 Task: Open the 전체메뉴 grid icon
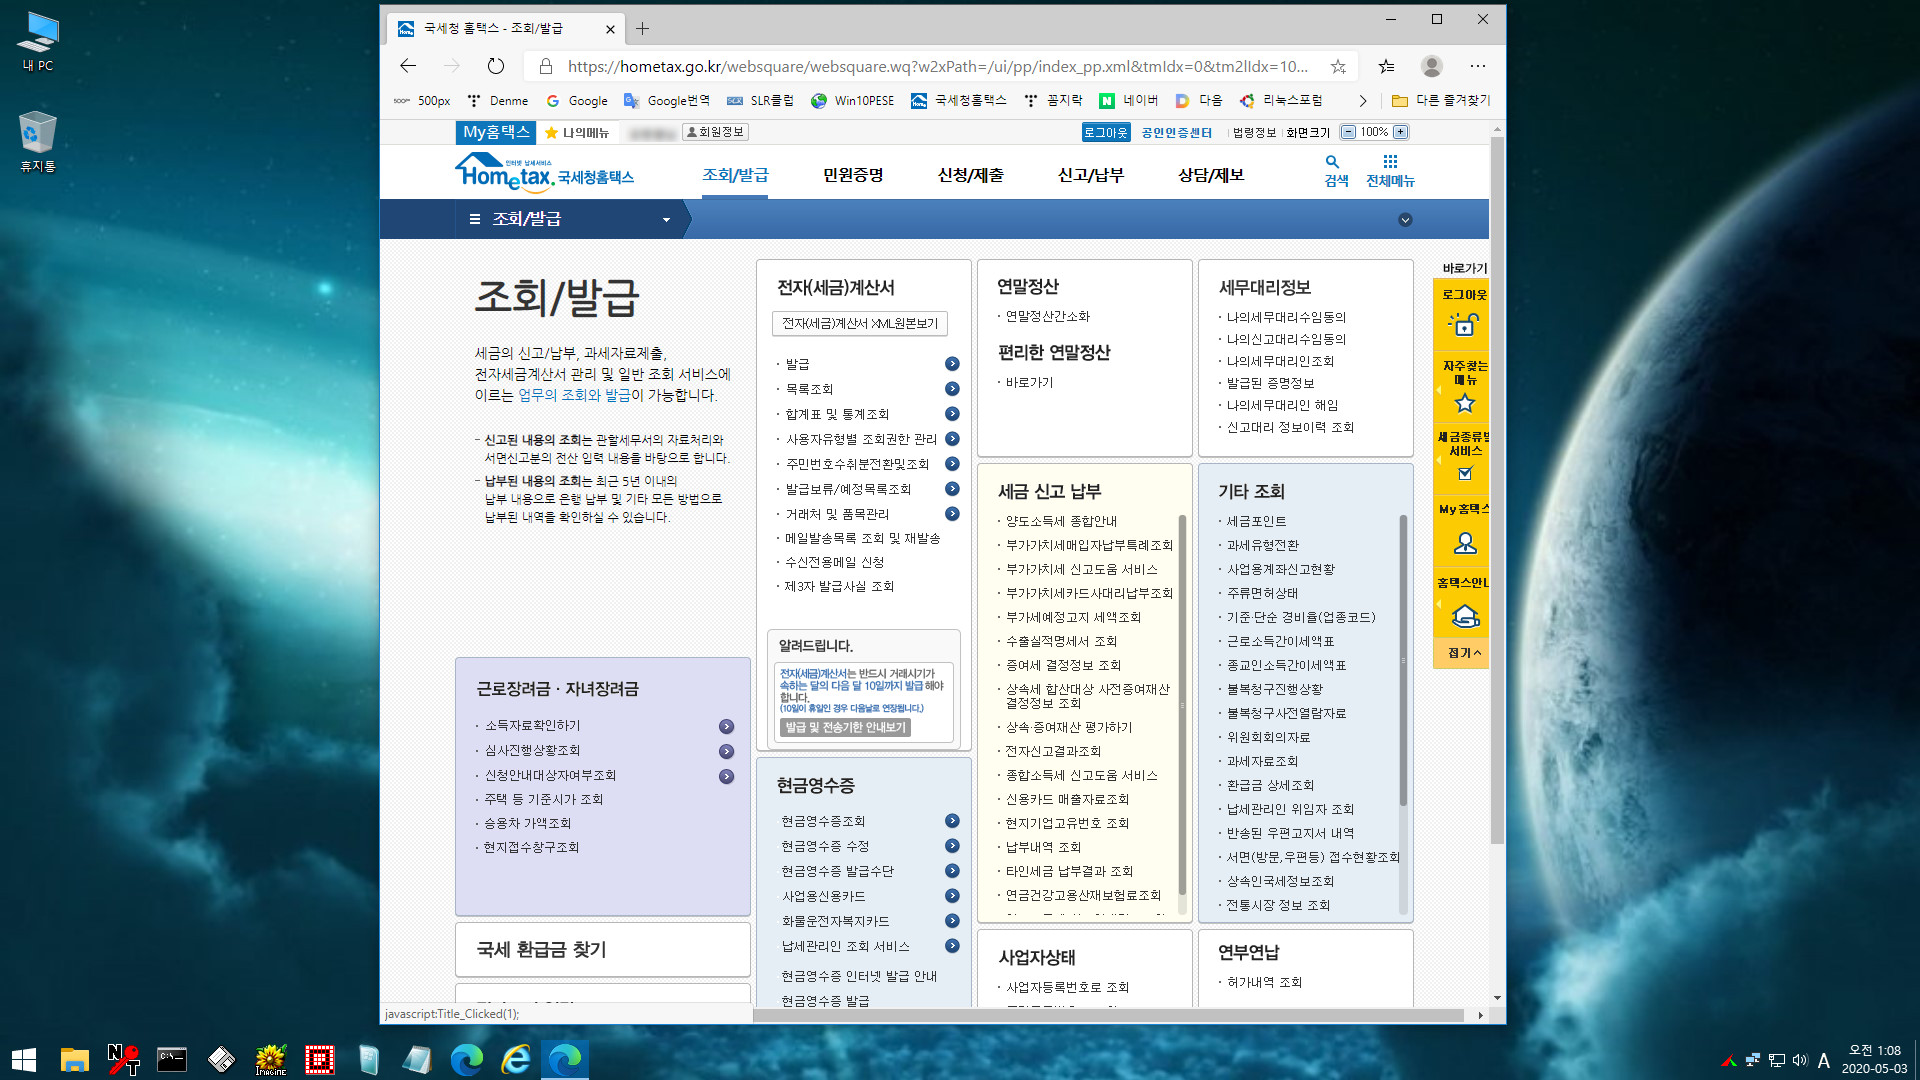(x=1390, y=162)
